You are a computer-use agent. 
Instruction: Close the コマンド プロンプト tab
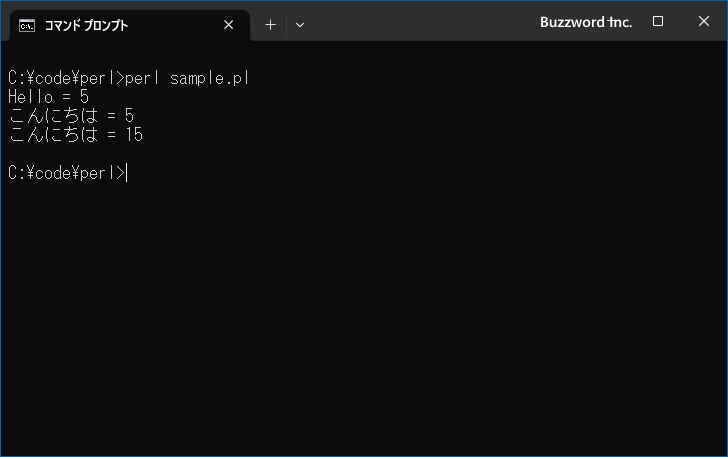[228, 25]
